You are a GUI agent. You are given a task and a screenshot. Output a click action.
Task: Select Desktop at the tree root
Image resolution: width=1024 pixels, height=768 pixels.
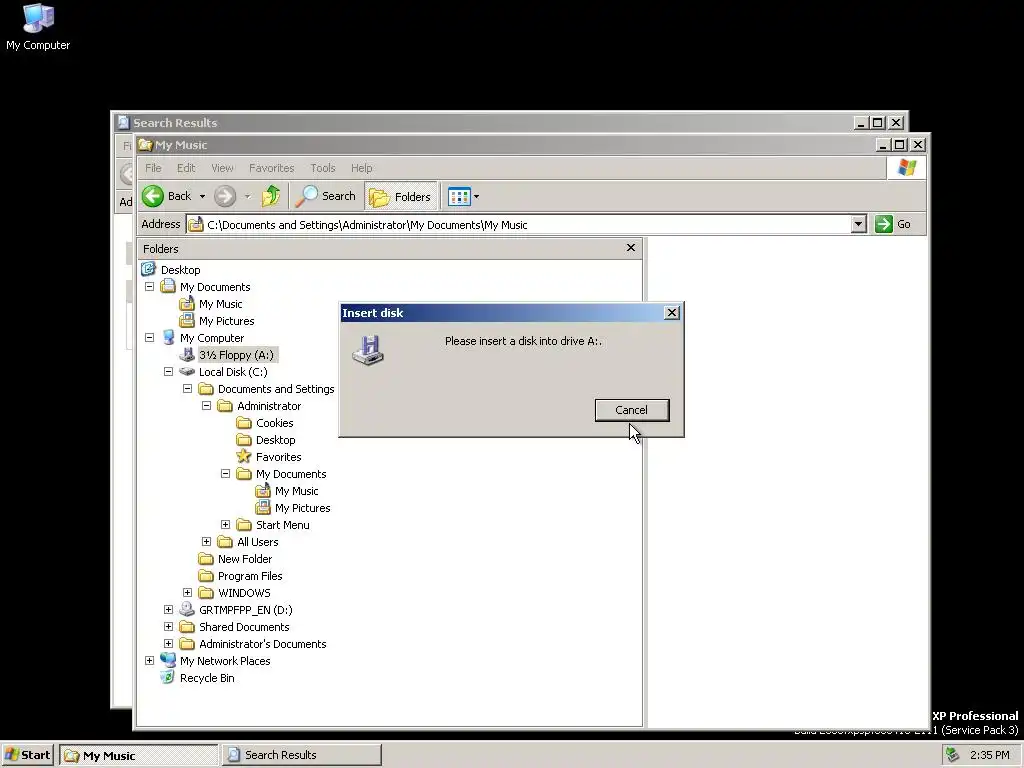180,270
